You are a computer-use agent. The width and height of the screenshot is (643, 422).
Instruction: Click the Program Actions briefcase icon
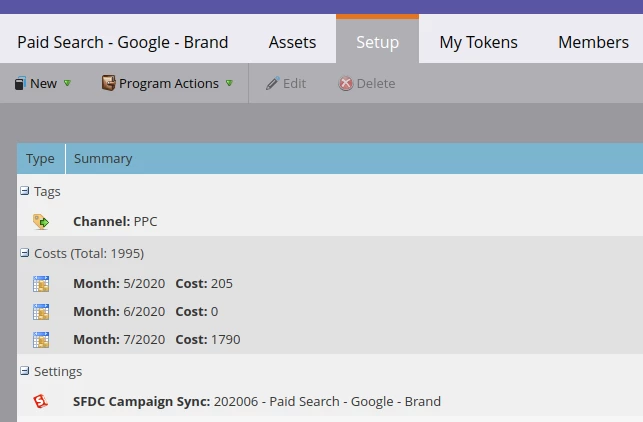coord(108,84)
